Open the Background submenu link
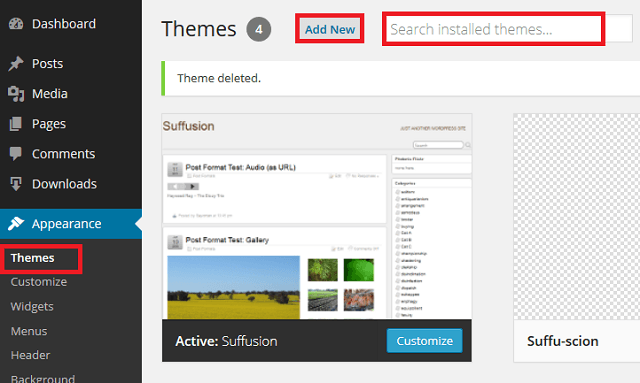This screenshot has height=383, width=640. click(43, 378)
